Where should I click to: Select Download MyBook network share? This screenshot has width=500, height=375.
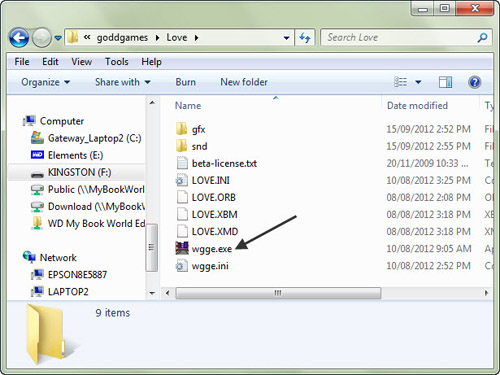pyautogui.click(x=88, y=206)
